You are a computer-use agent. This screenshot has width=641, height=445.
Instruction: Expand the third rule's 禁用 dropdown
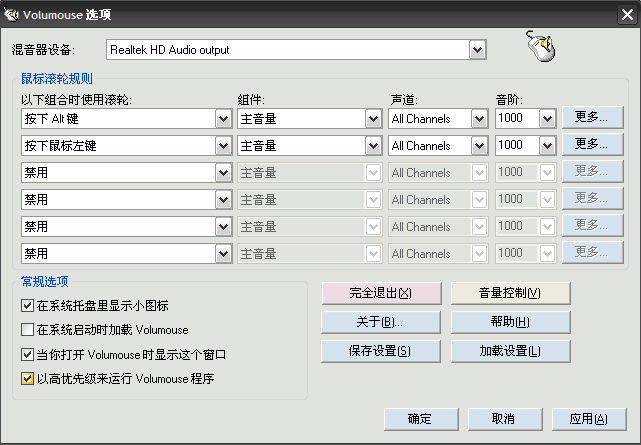pos(223,173)
